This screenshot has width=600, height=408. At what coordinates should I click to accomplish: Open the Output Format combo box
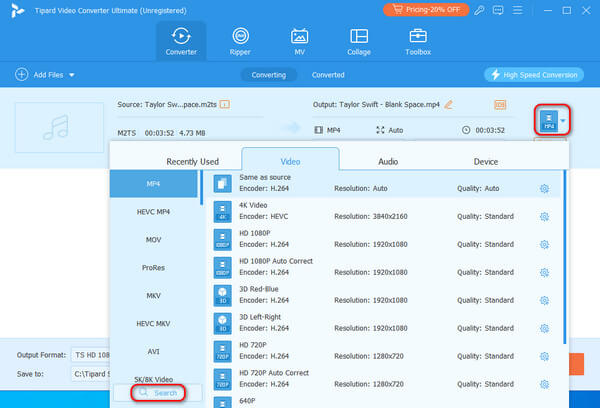click(91, 355)
